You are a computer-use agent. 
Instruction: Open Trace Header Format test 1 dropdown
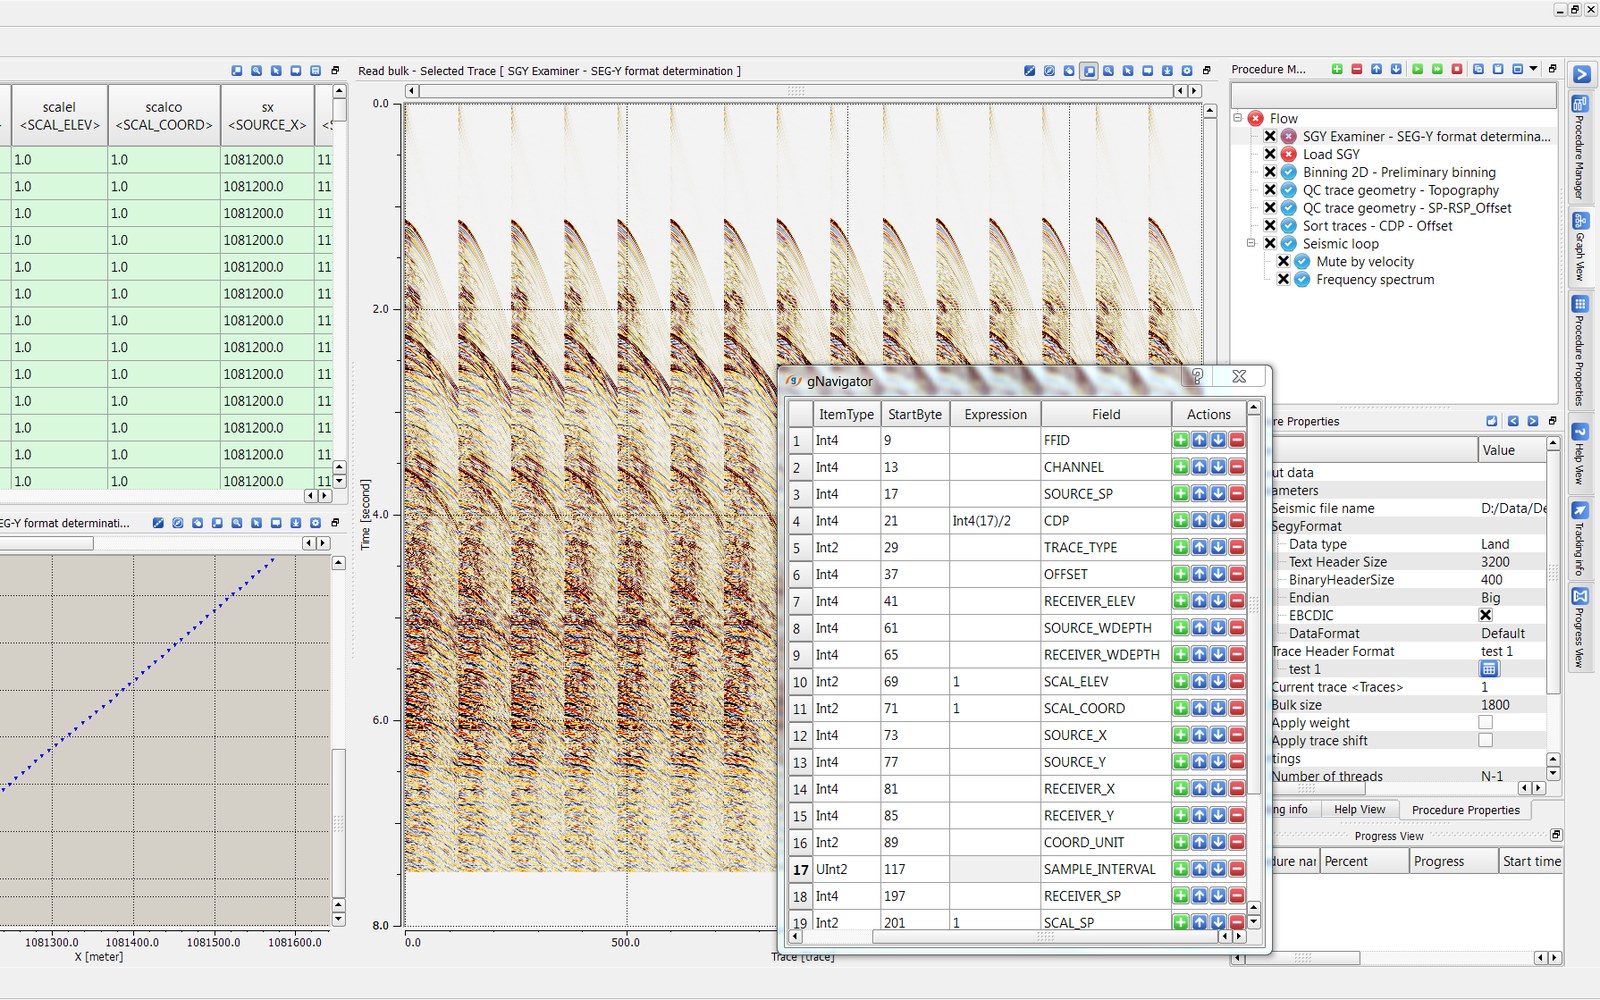point(1512,651)
